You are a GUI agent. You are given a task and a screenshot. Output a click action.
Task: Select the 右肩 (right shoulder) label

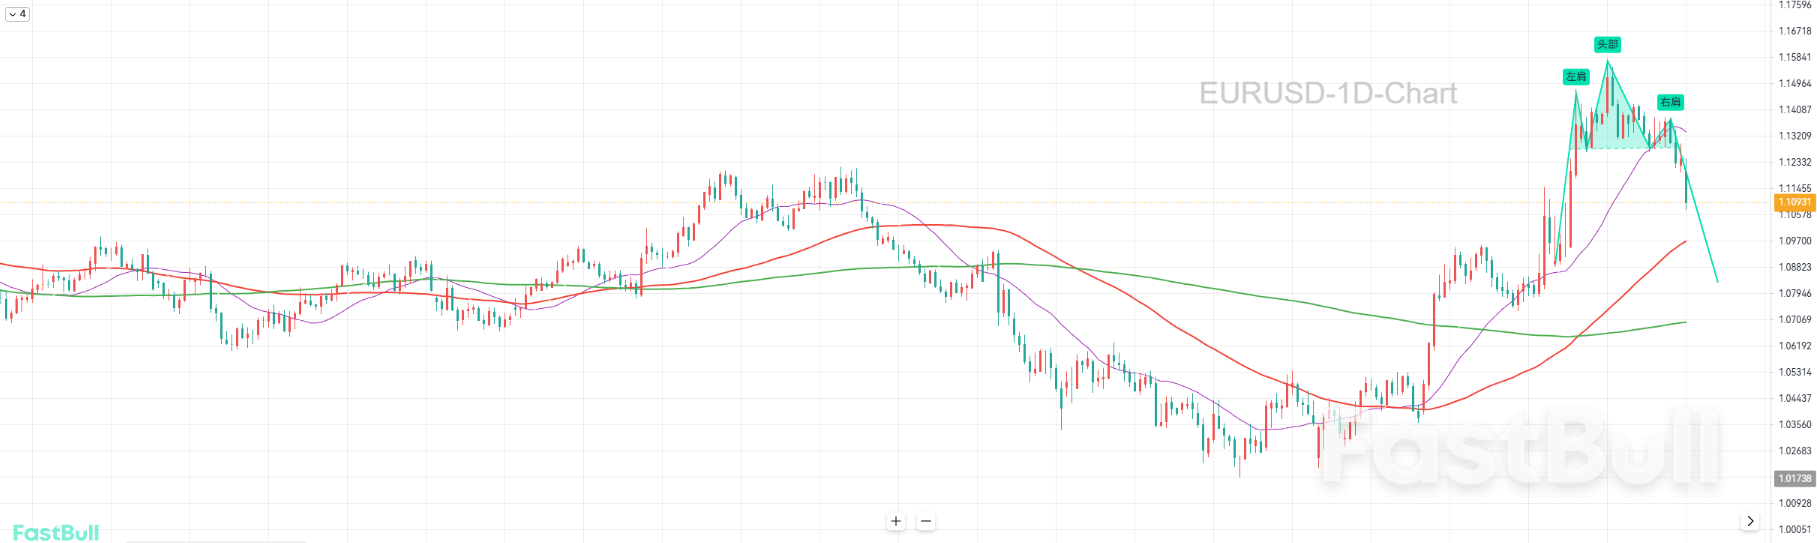point(1670,102)
